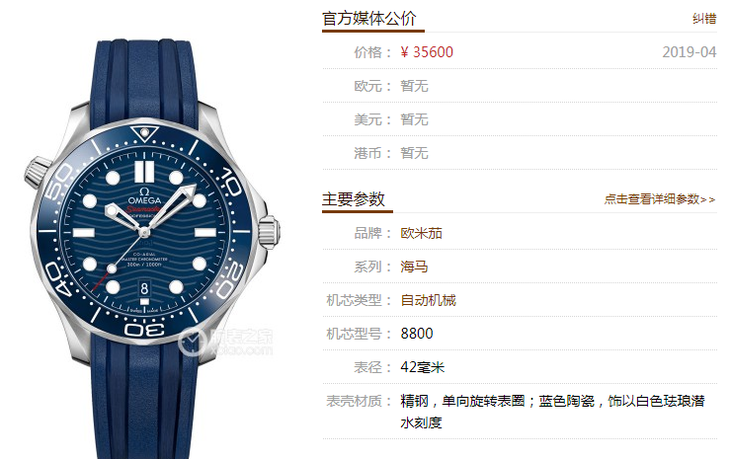Click the 港币 price row
The height and width of the screenshot is (459, 730).
pos(520,153)
